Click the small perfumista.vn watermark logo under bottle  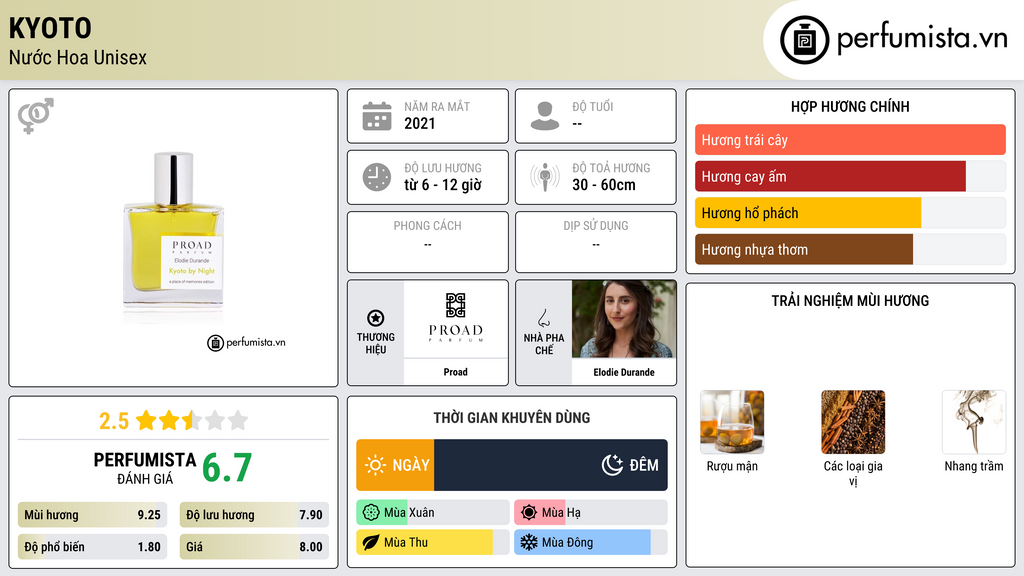tap(246, 342)
